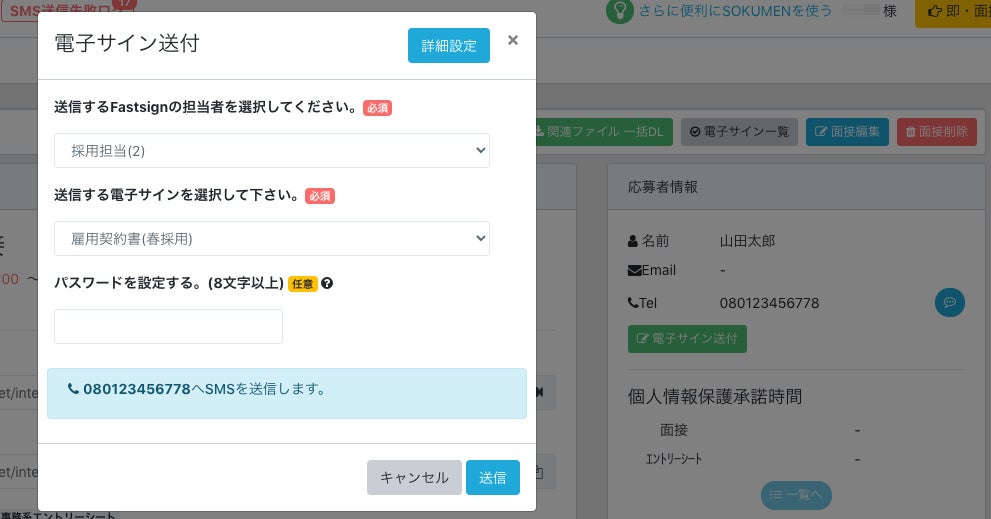The height and width of the screenshot is (519, 991).
Task: Click the 詳細設定 button
Action: [449, 46]
